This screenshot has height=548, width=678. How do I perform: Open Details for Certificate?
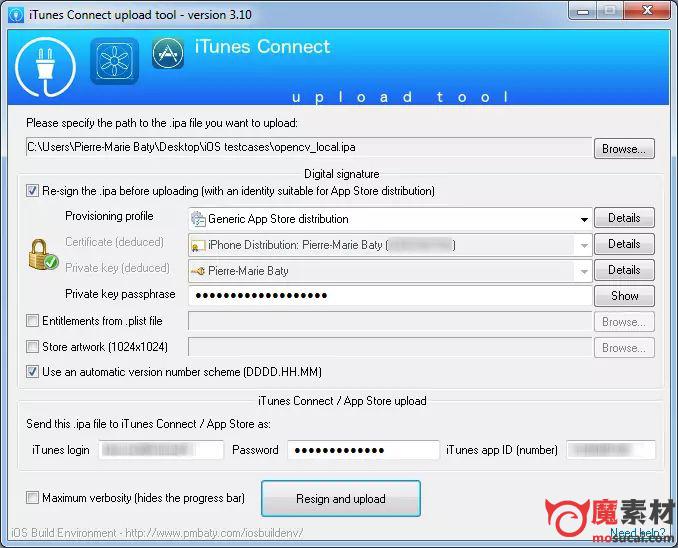[x=624, y=244]
